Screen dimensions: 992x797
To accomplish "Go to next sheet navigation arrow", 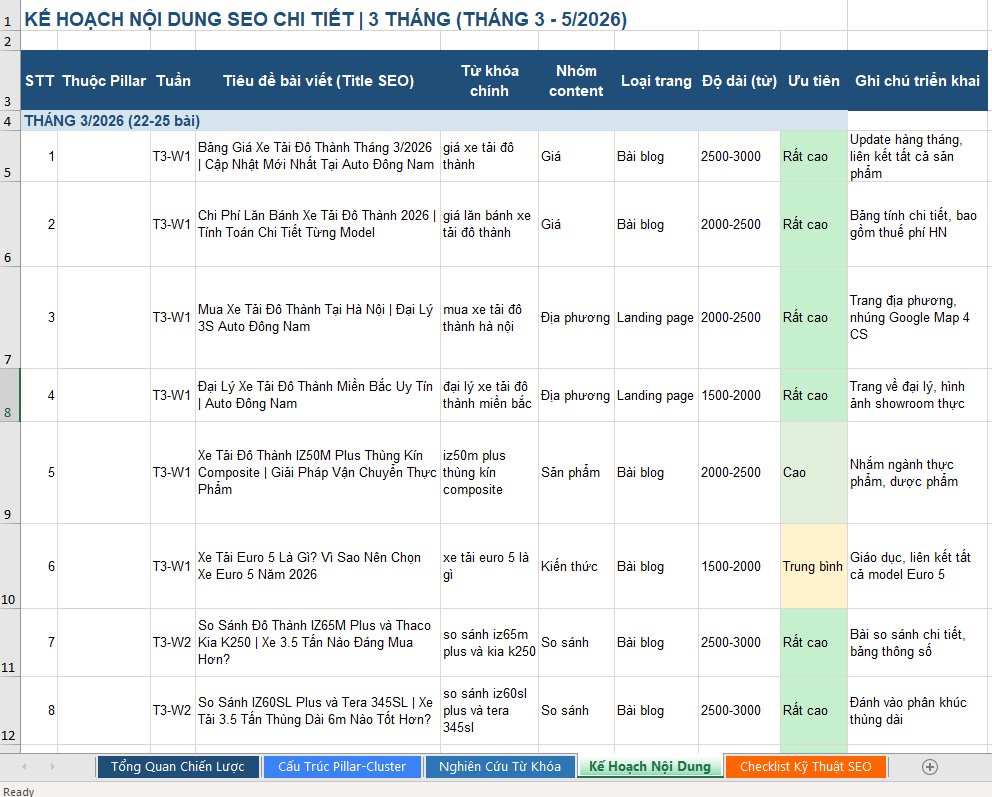I will point(53,767).
